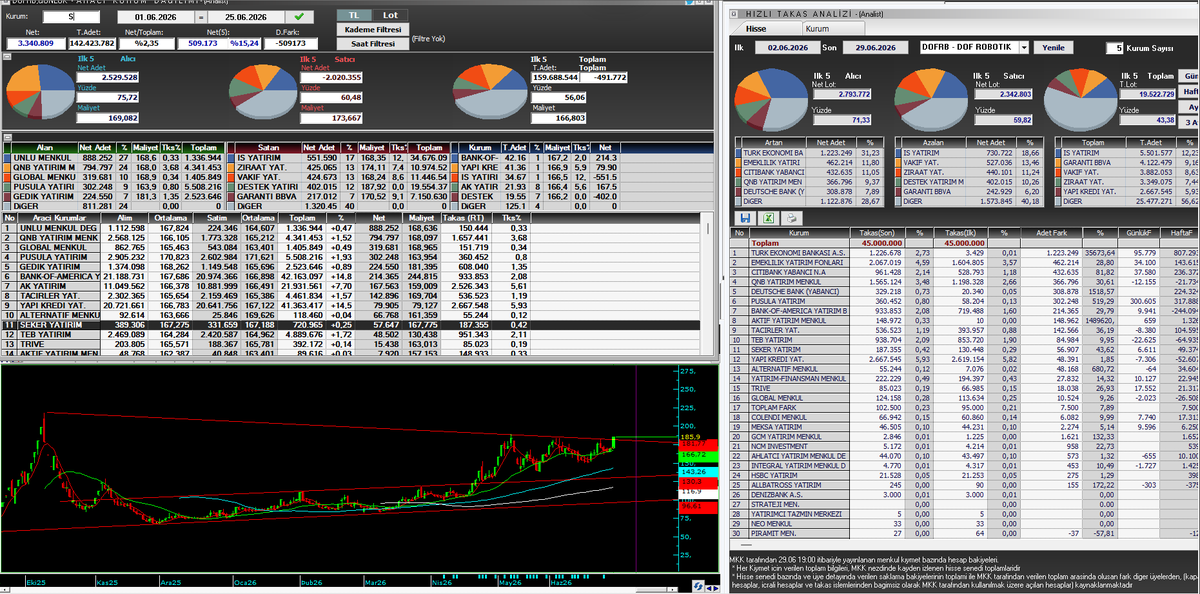
Task: Collapse the broker tables panel toggle
Action: click(x=5, y=137)
